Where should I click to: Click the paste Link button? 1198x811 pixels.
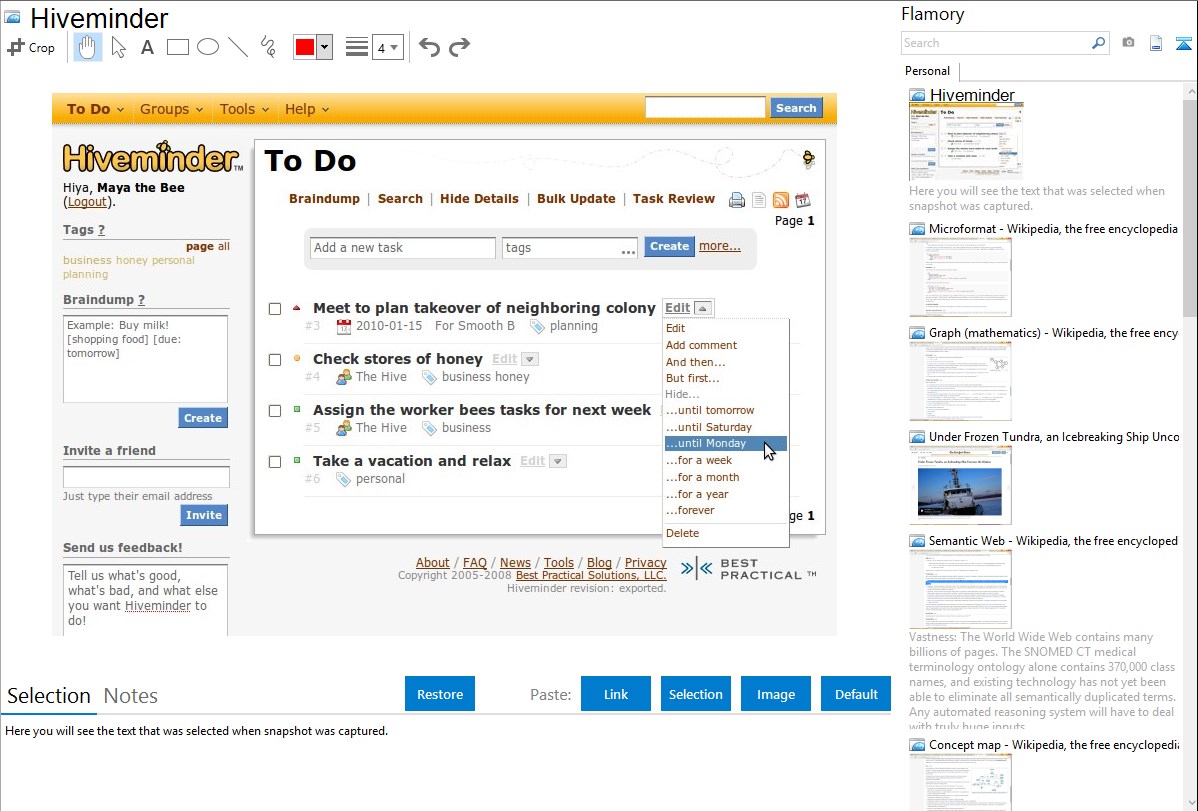click(616, 694)
